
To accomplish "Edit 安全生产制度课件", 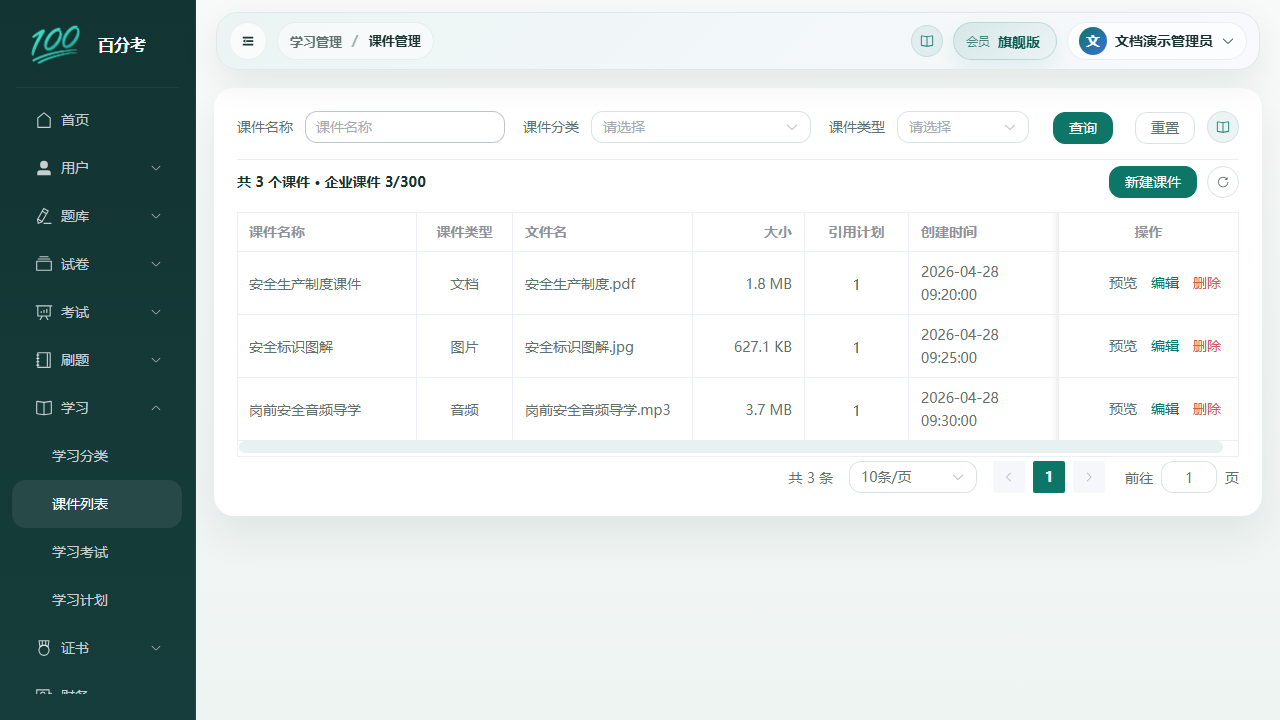I will point(1165,283).
